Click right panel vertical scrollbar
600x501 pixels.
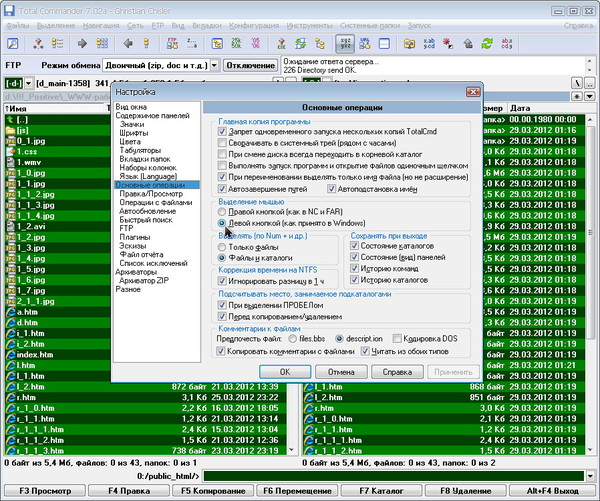click(591, 285)
